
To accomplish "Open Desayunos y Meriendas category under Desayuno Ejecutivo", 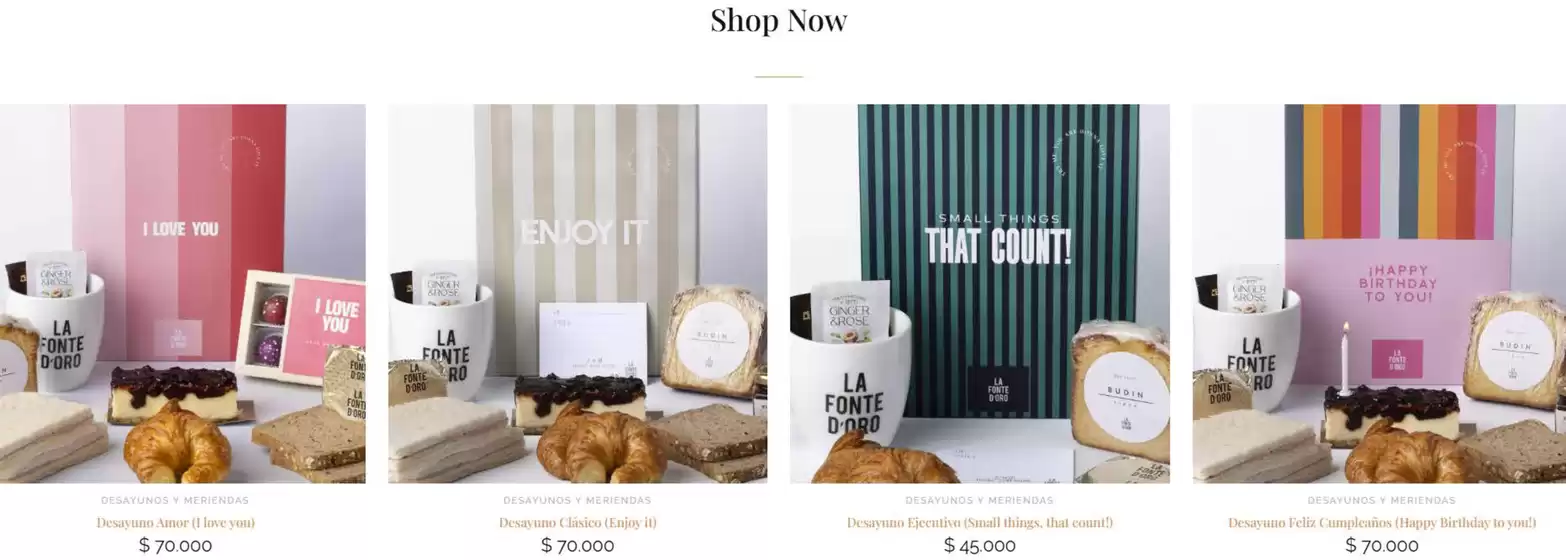I will 980,500.
